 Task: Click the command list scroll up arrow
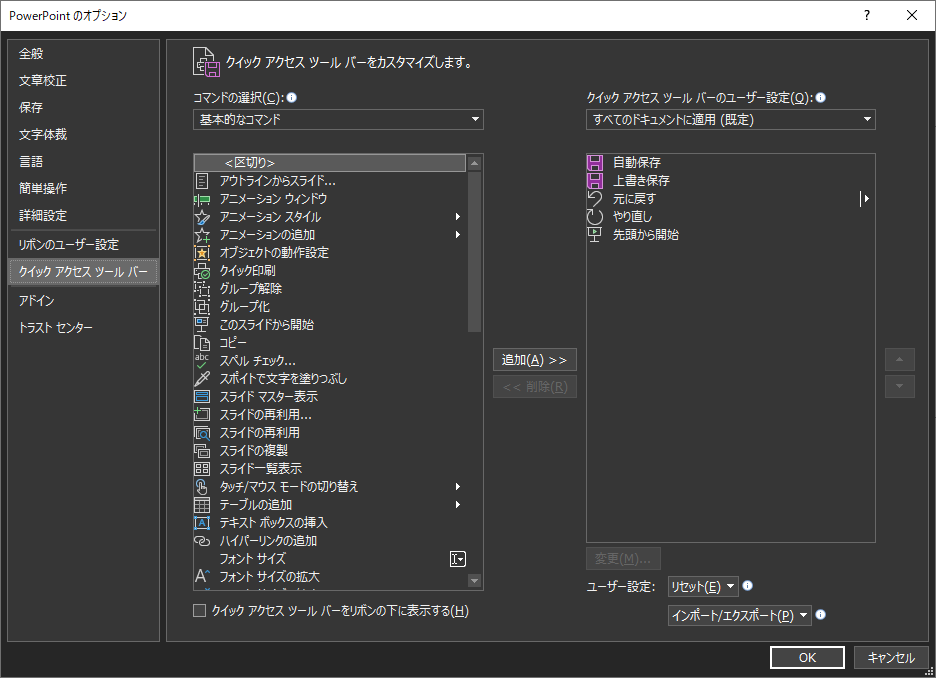475,164
